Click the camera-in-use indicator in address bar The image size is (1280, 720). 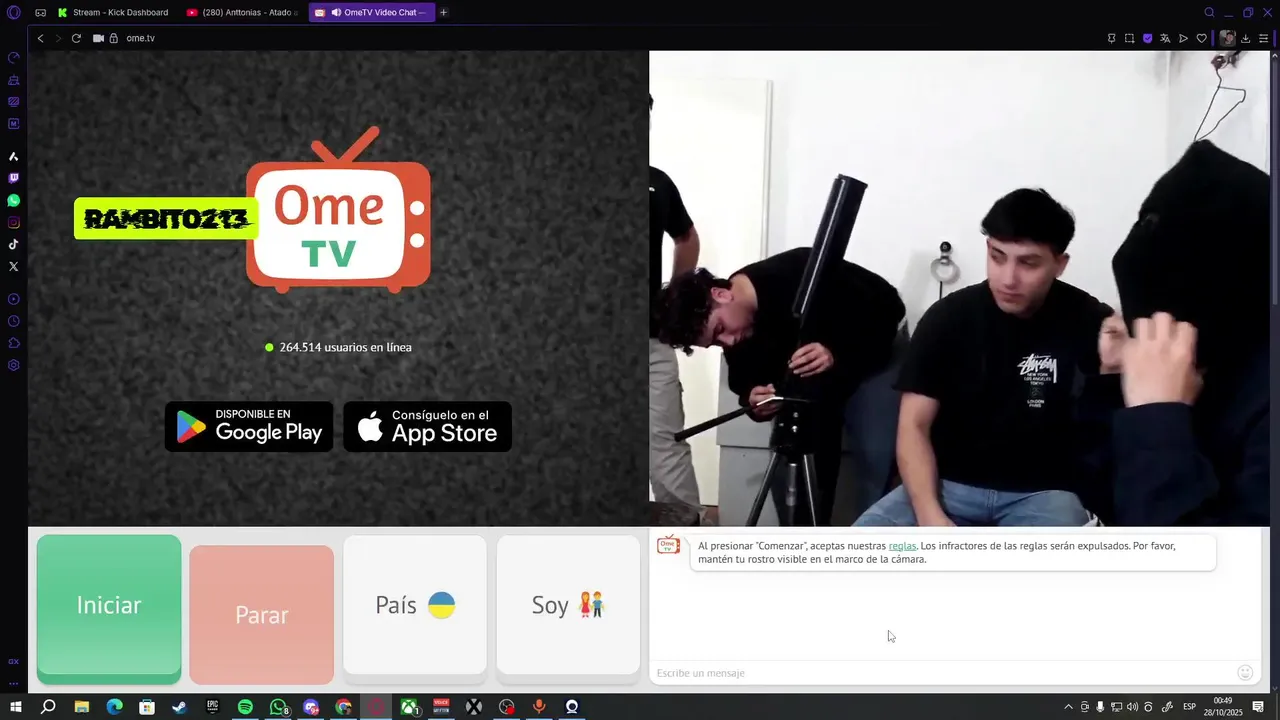(x=98, y=38)
